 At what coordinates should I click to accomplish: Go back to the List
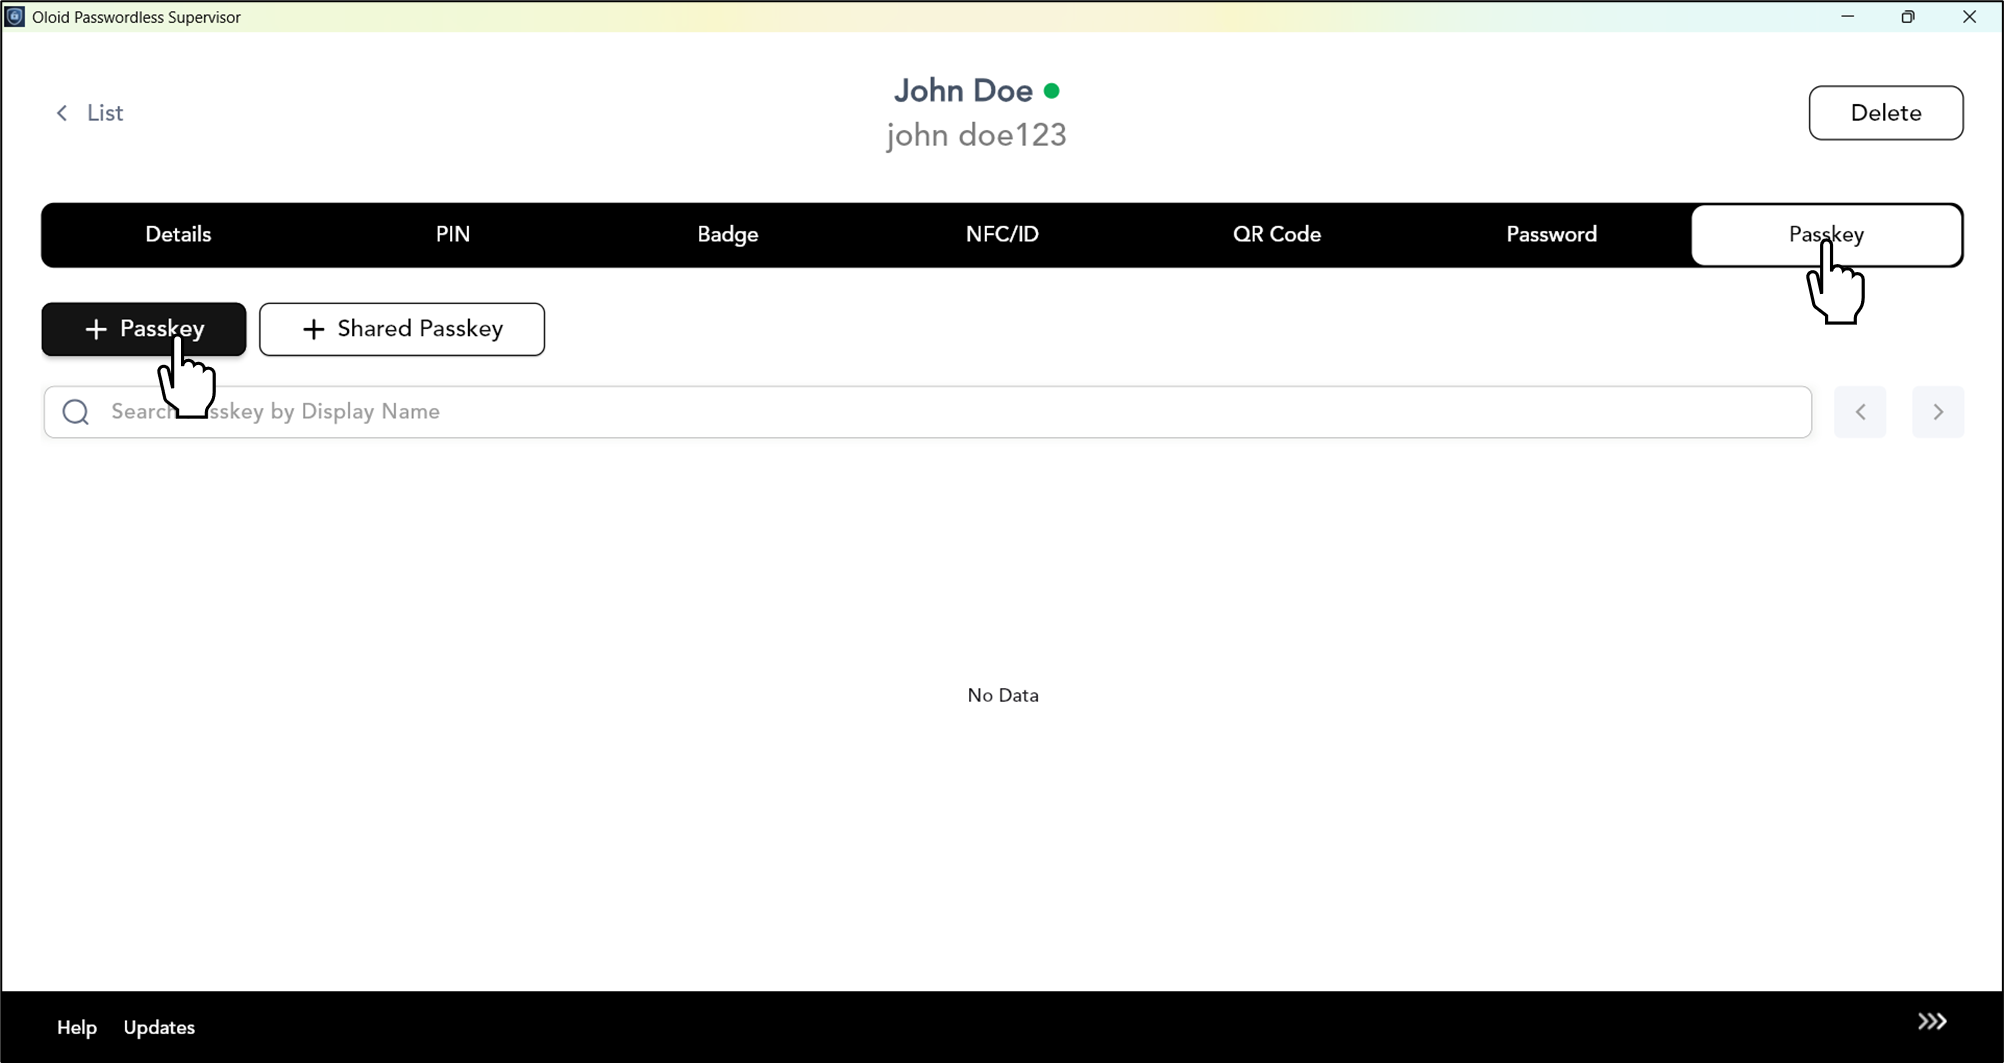coord(89,113)
